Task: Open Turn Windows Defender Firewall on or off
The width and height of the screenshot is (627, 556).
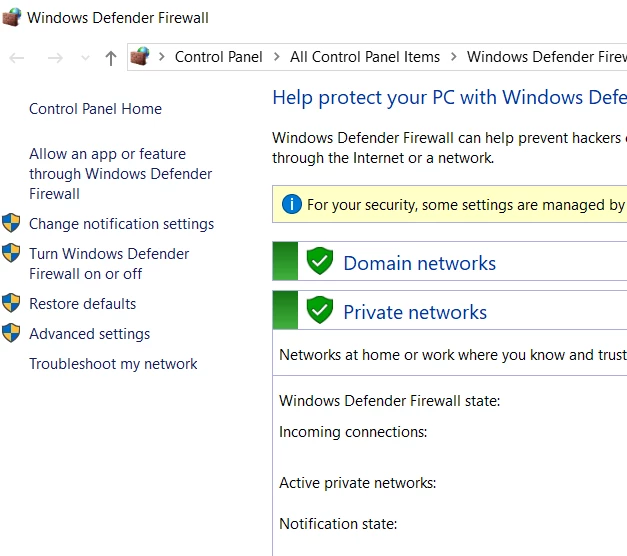Action: [x=109, y=264]
